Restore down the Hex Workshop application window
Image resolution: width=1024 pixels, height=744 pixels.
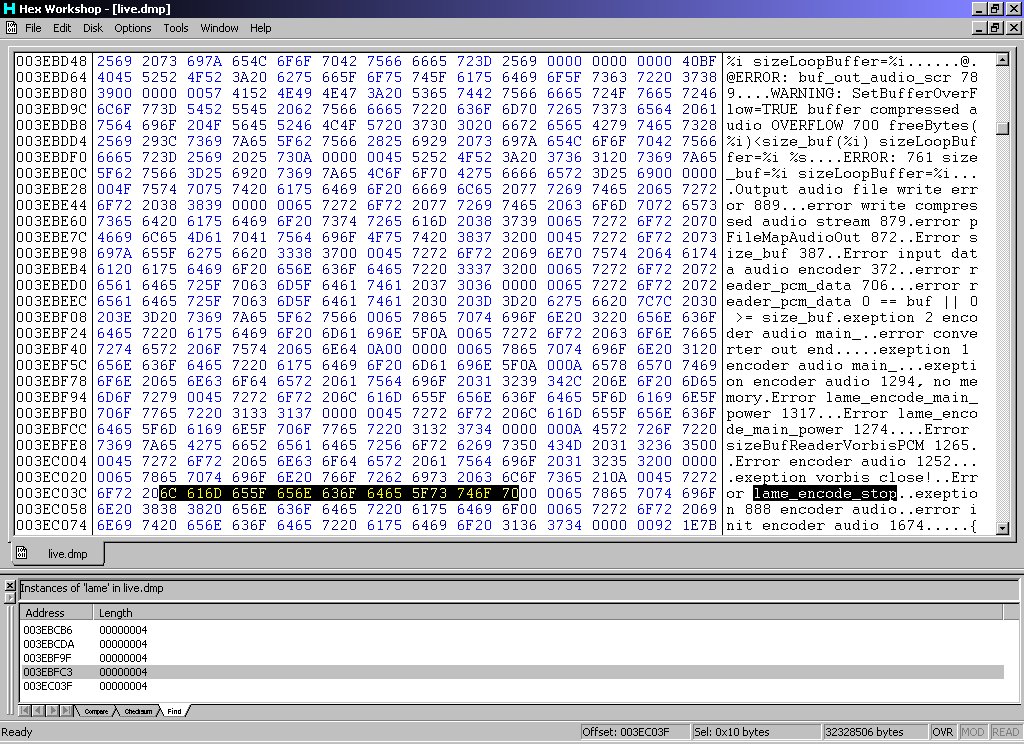click(994, 8)
